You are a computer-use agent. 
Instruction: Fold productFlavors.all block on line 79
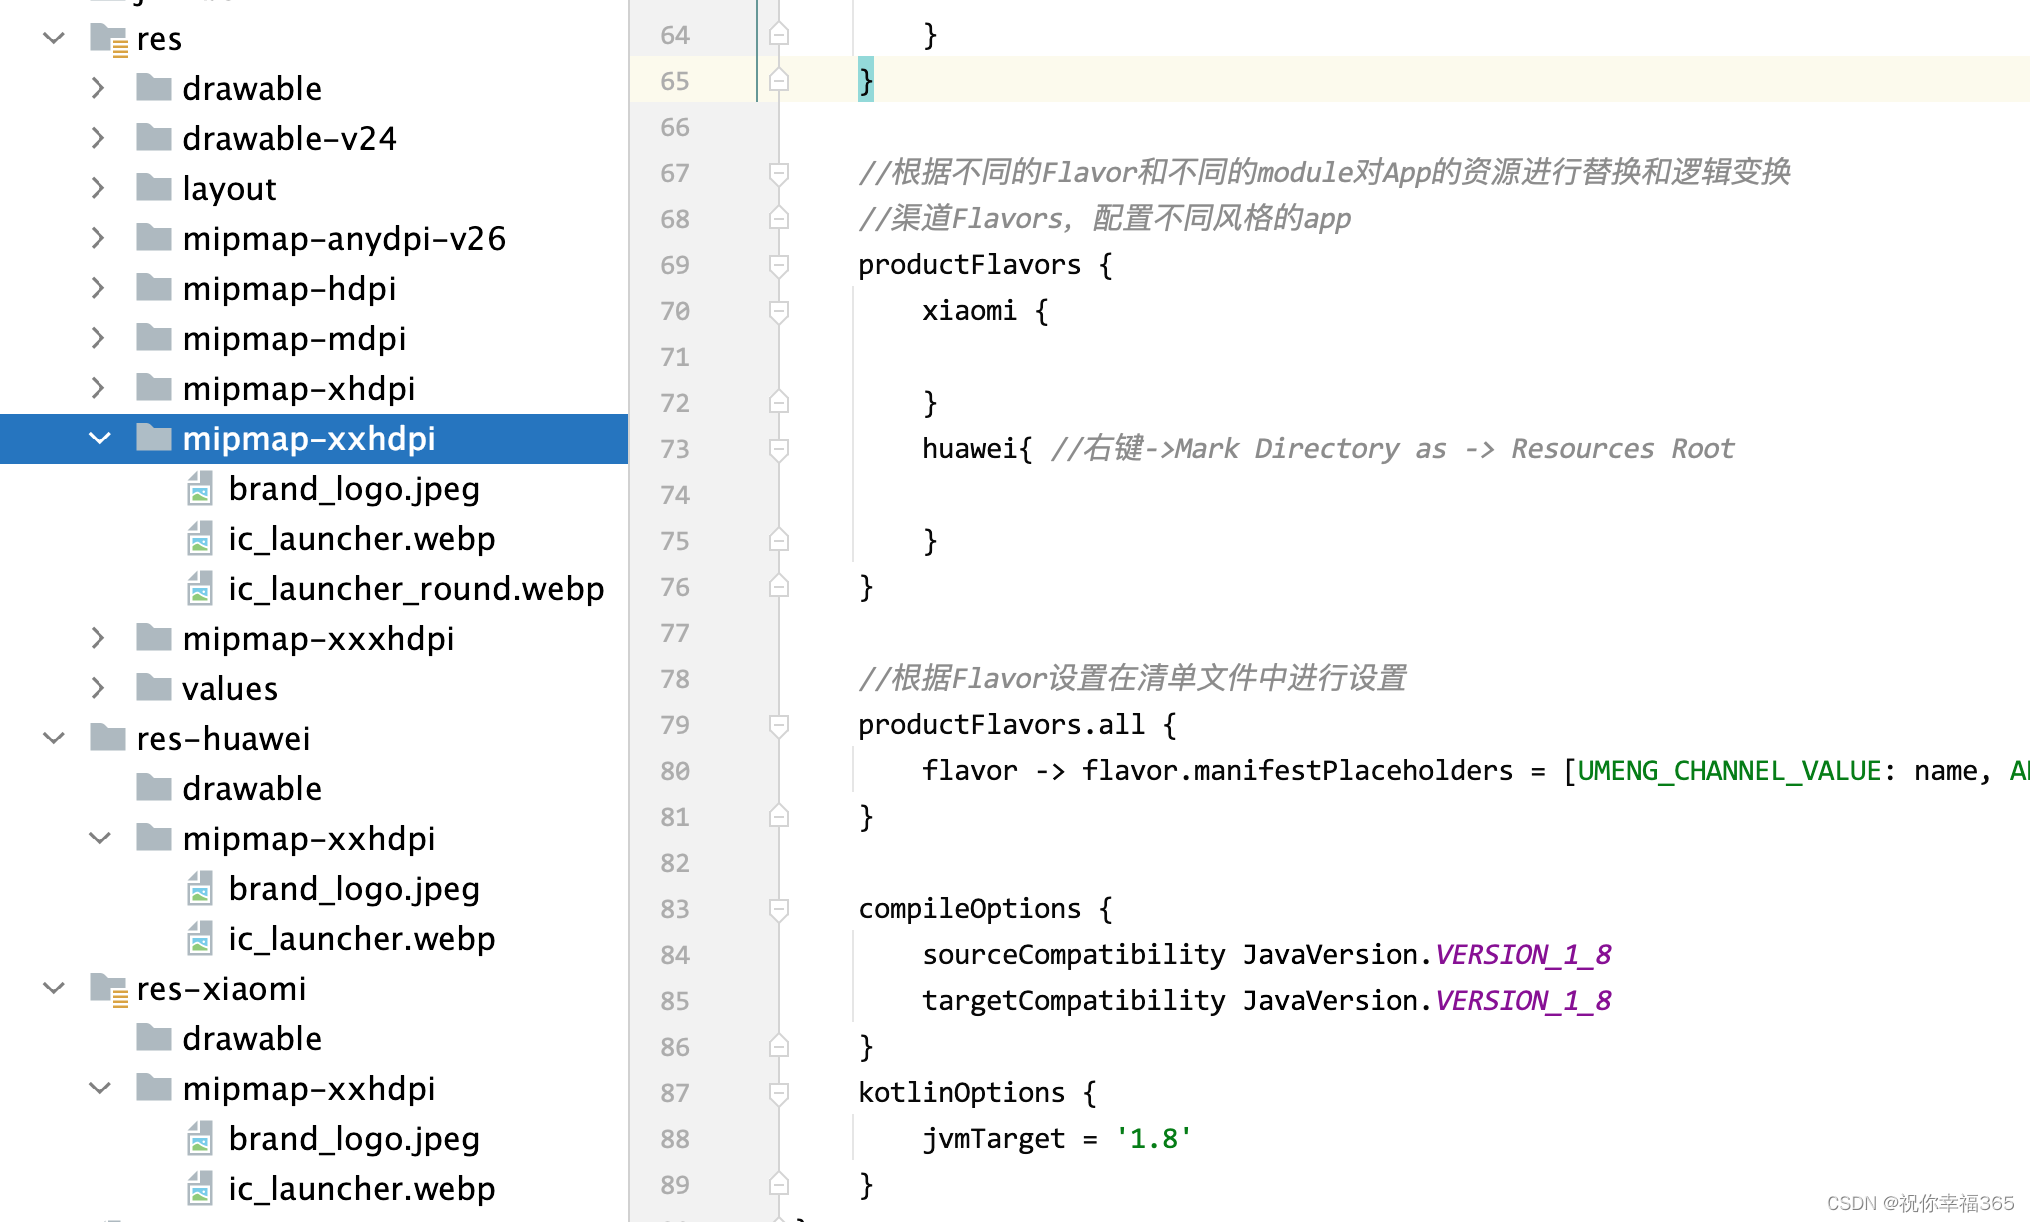point(779,725)
